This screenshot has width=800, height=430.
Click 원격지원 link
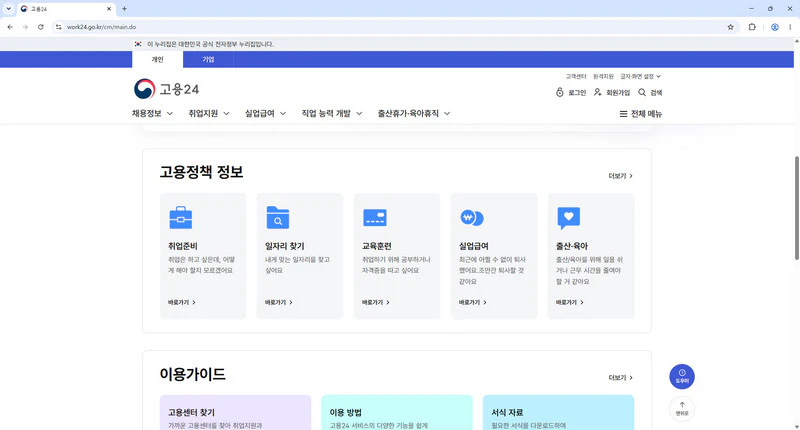(x=603, y=77)
